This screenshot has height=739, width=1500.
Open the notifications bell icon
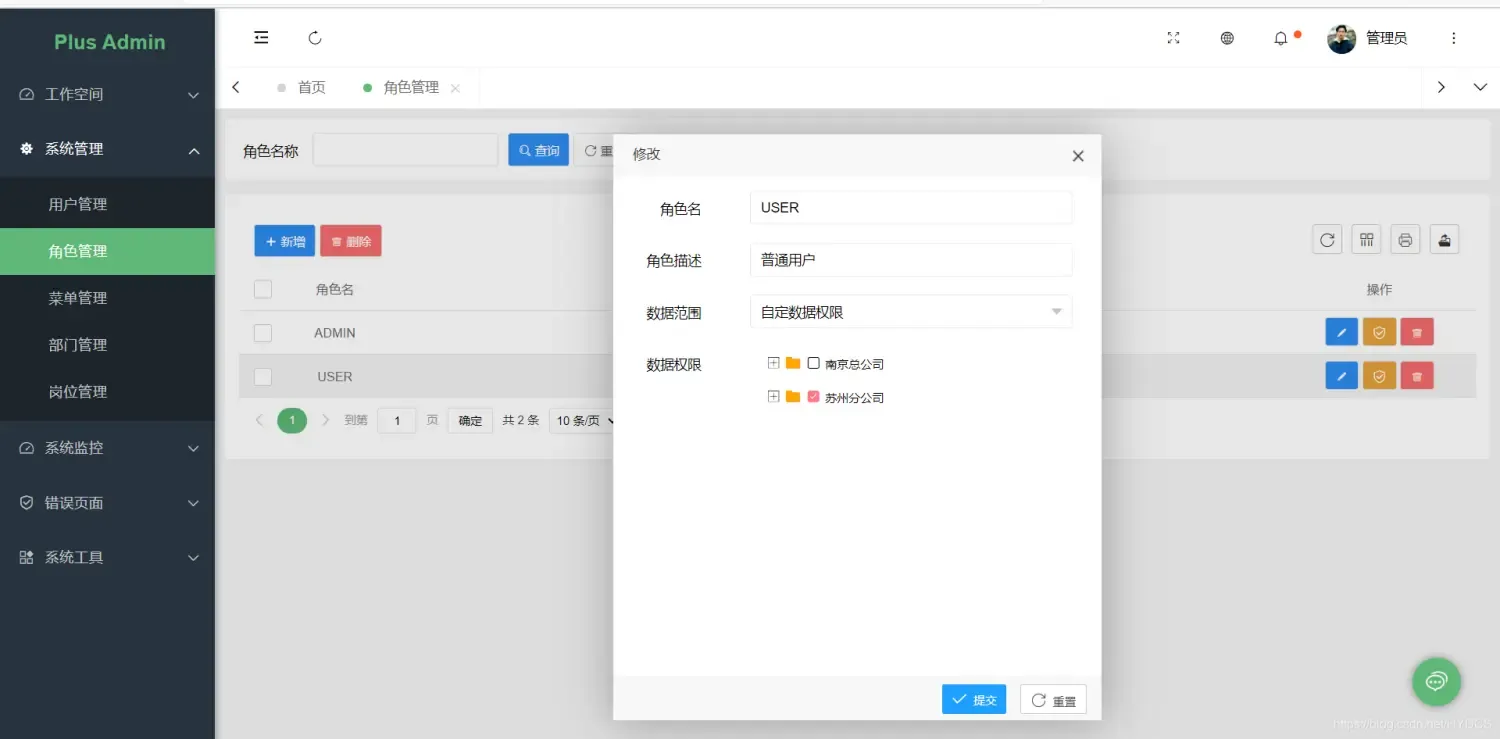click(x=1281, y=37)
